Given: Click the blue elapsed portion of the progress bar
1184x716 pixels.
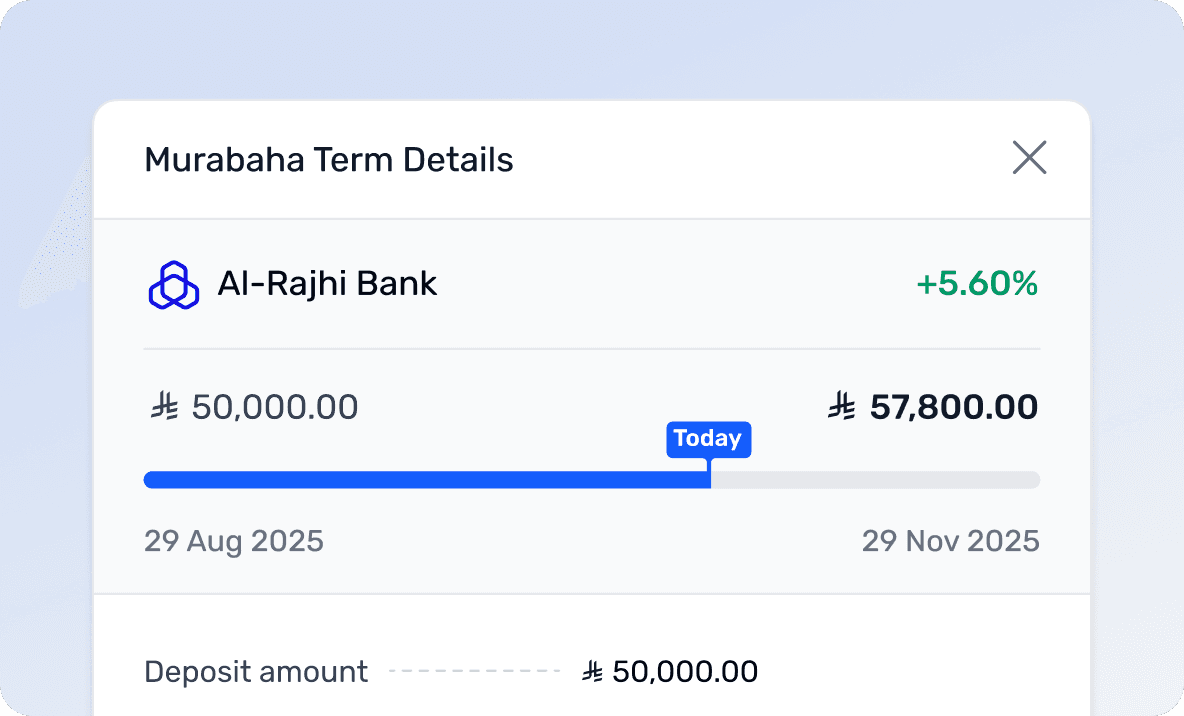Looking at the screenshot, I should point(420,480).
